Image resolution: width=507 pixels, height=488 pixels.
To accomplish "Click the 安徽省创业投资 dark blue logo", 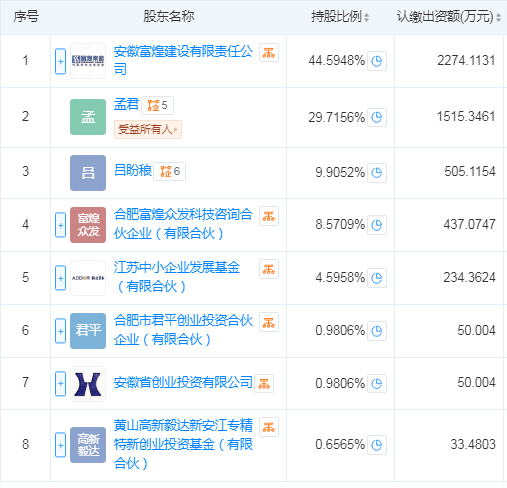I will point(88,384).
